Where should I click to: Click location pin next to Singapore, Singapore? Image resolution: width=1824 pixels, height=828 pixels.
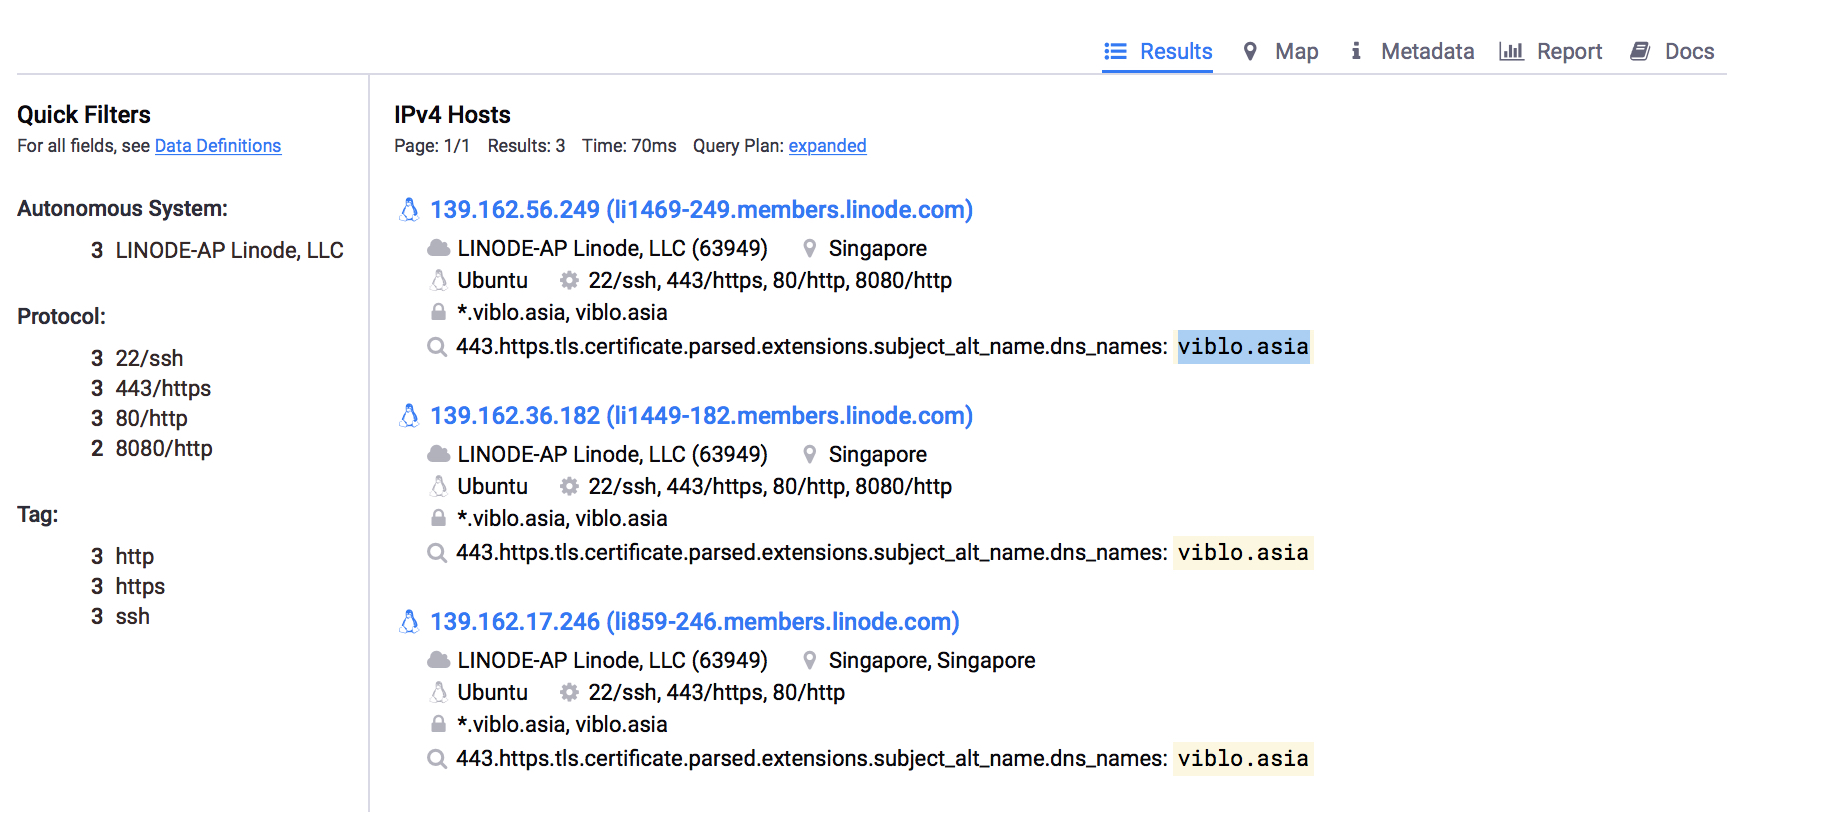pyautogui.click(x=810, y=660)
